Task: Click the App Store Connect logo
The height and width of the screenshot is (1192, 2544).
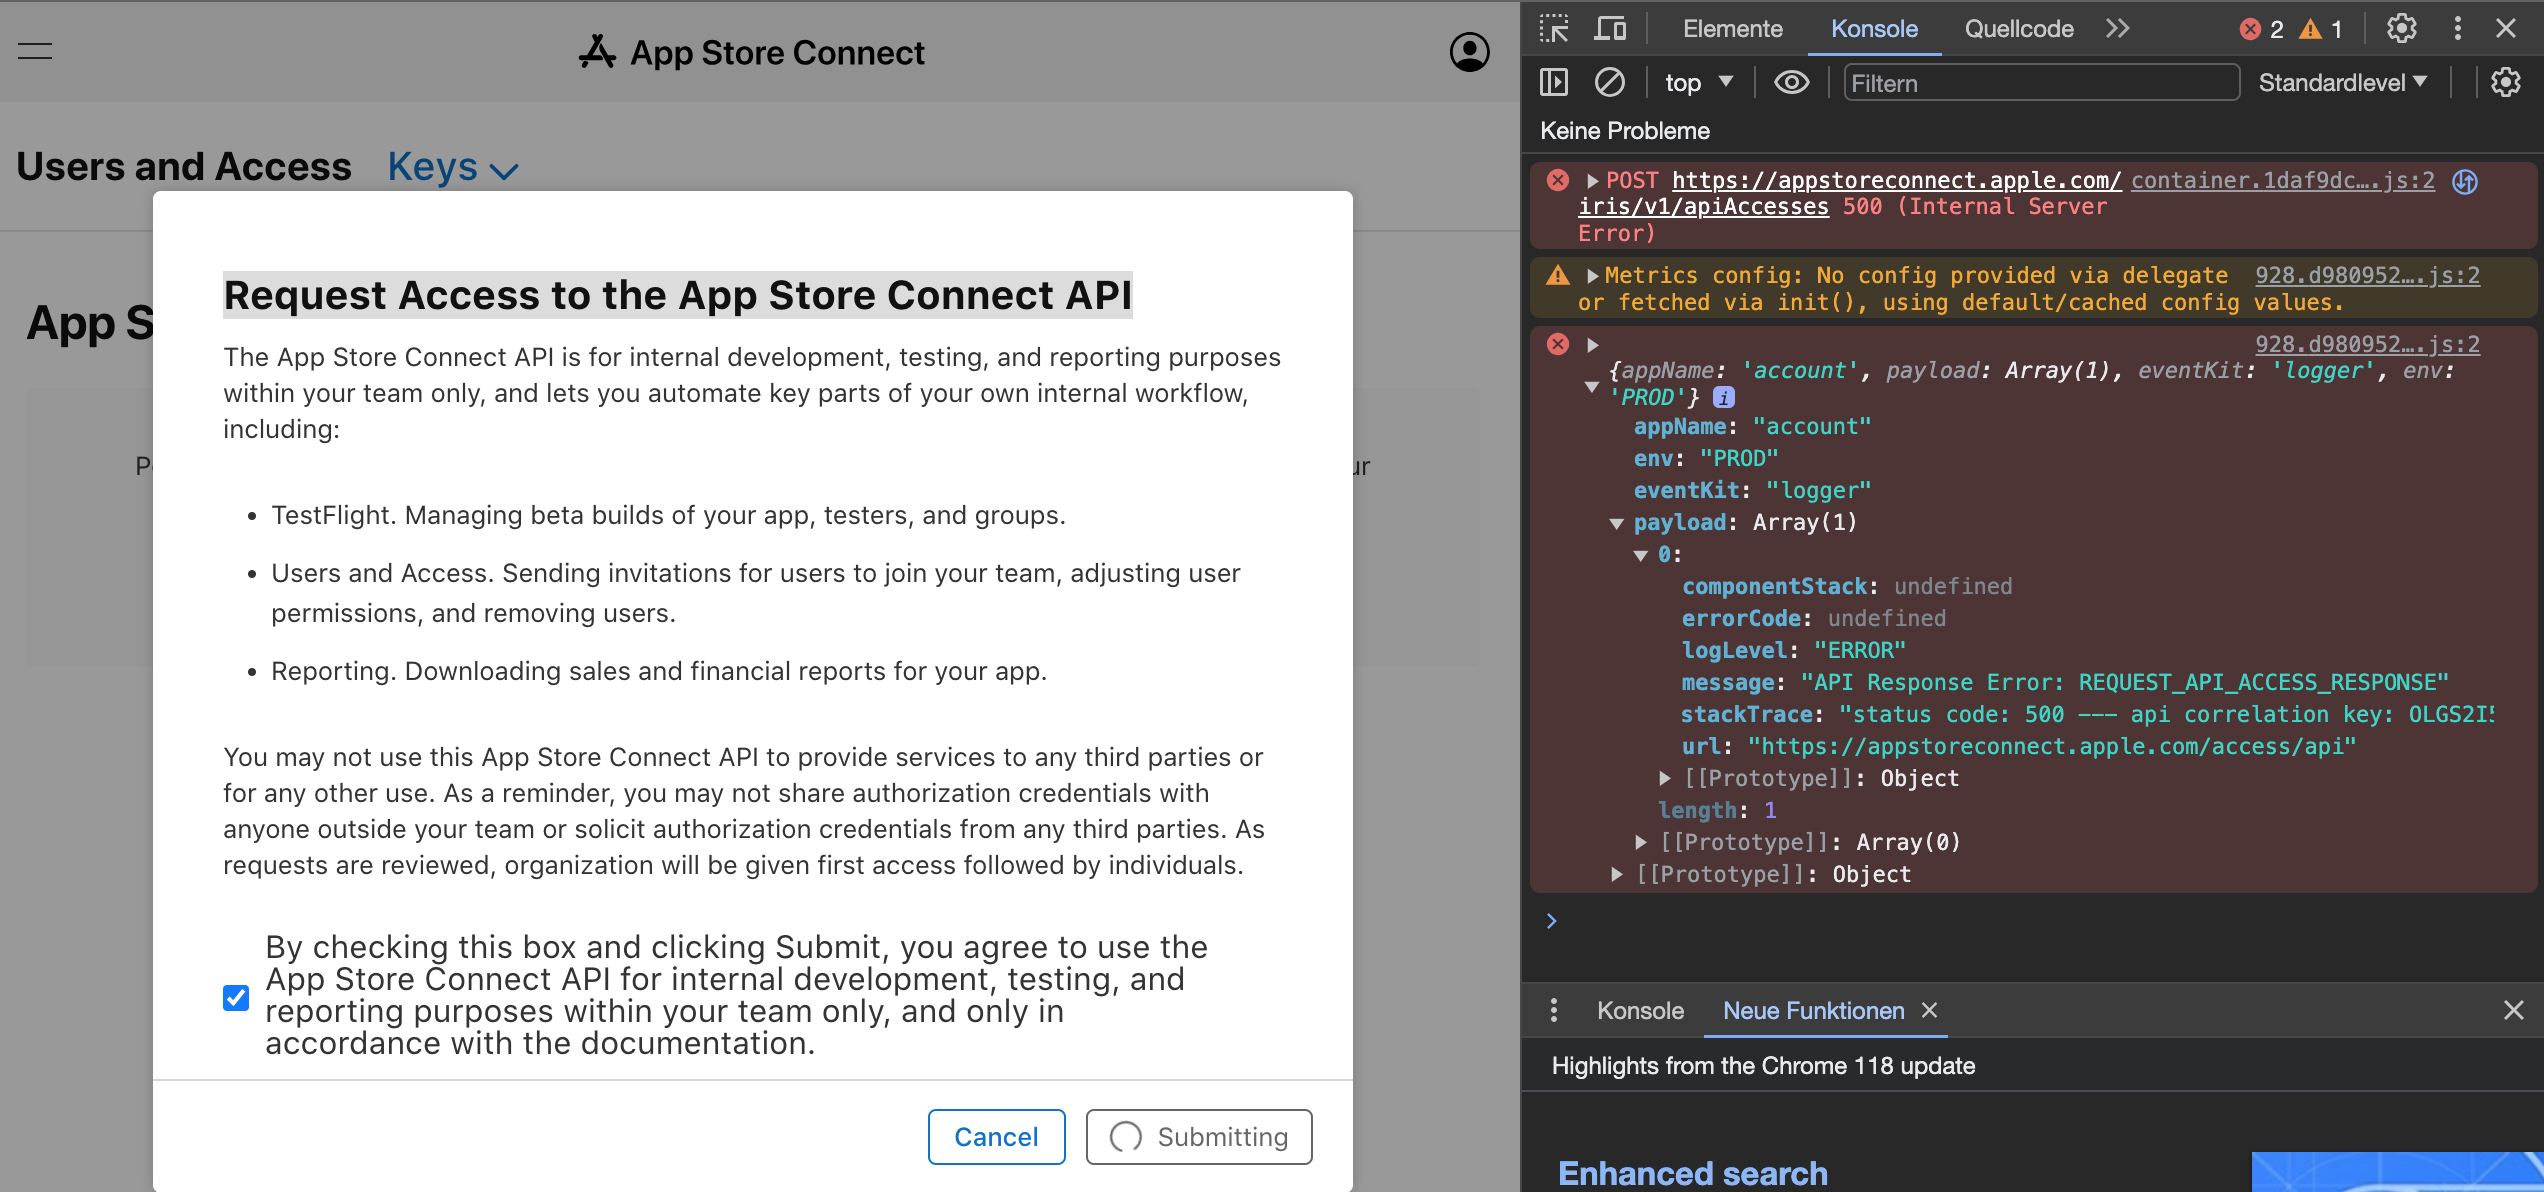Action: pos(752,52)
